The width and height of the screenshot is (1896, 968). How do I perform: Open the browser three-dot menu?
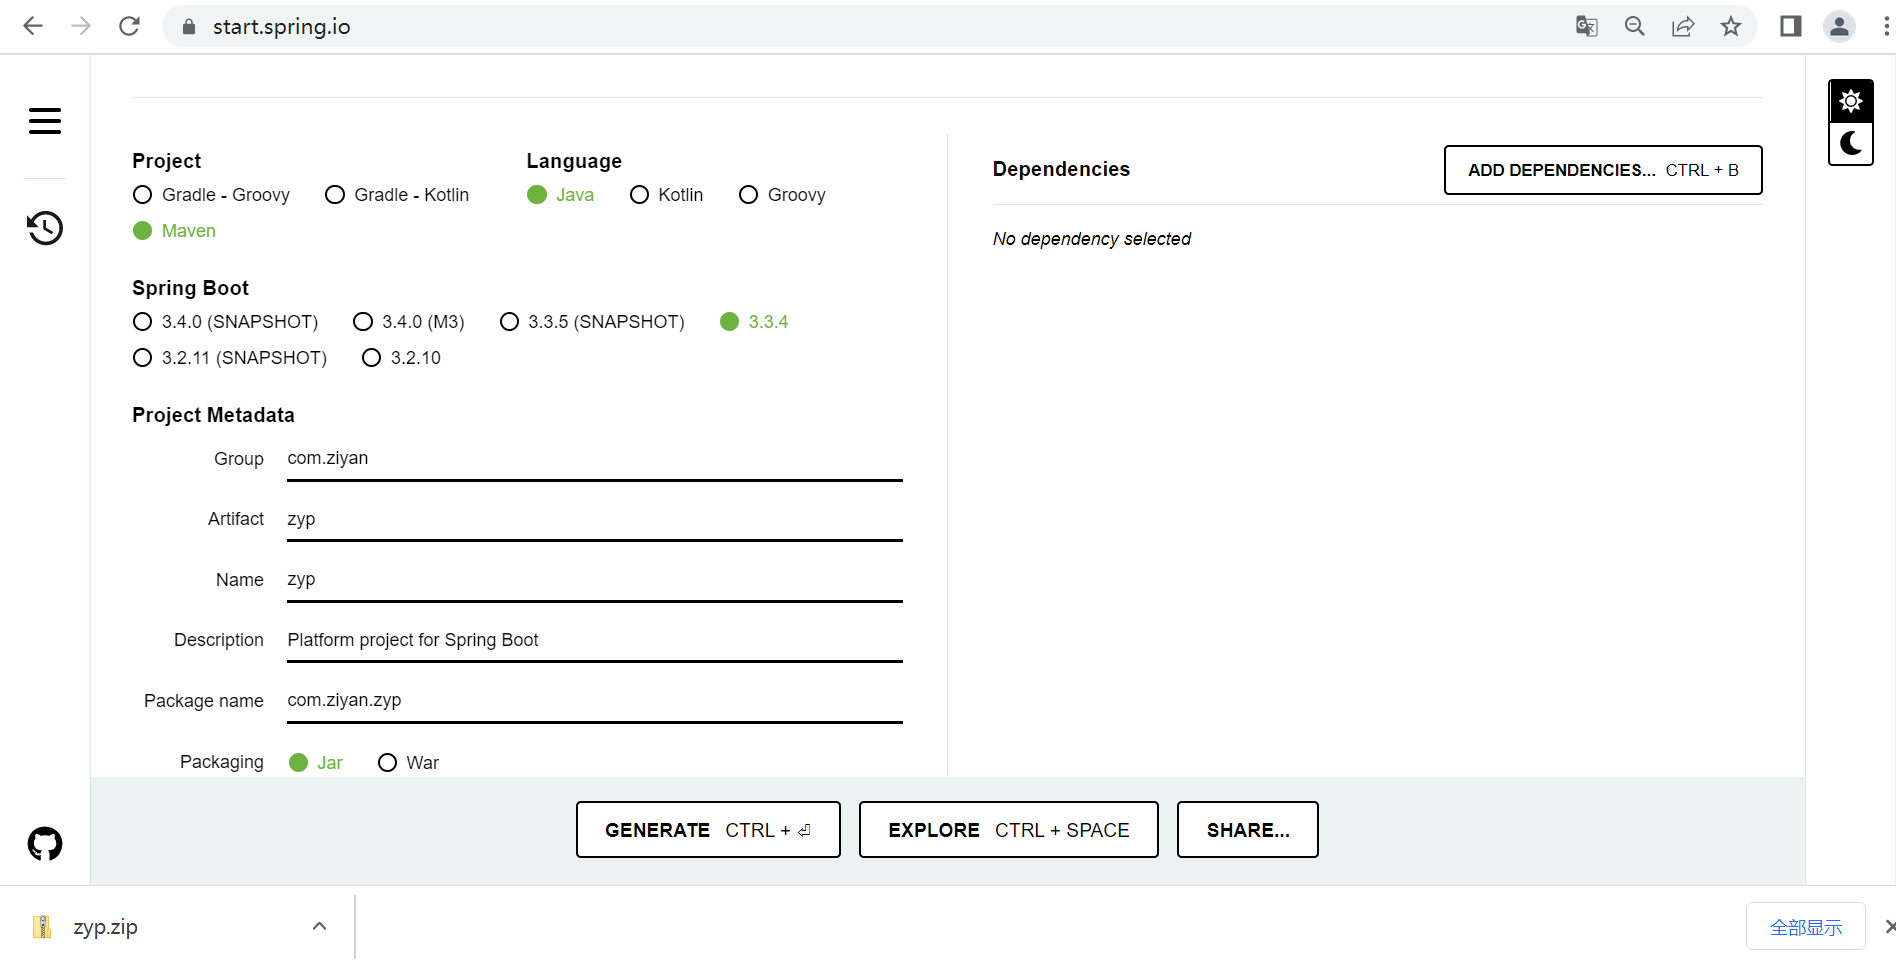tap(1886, 26)
